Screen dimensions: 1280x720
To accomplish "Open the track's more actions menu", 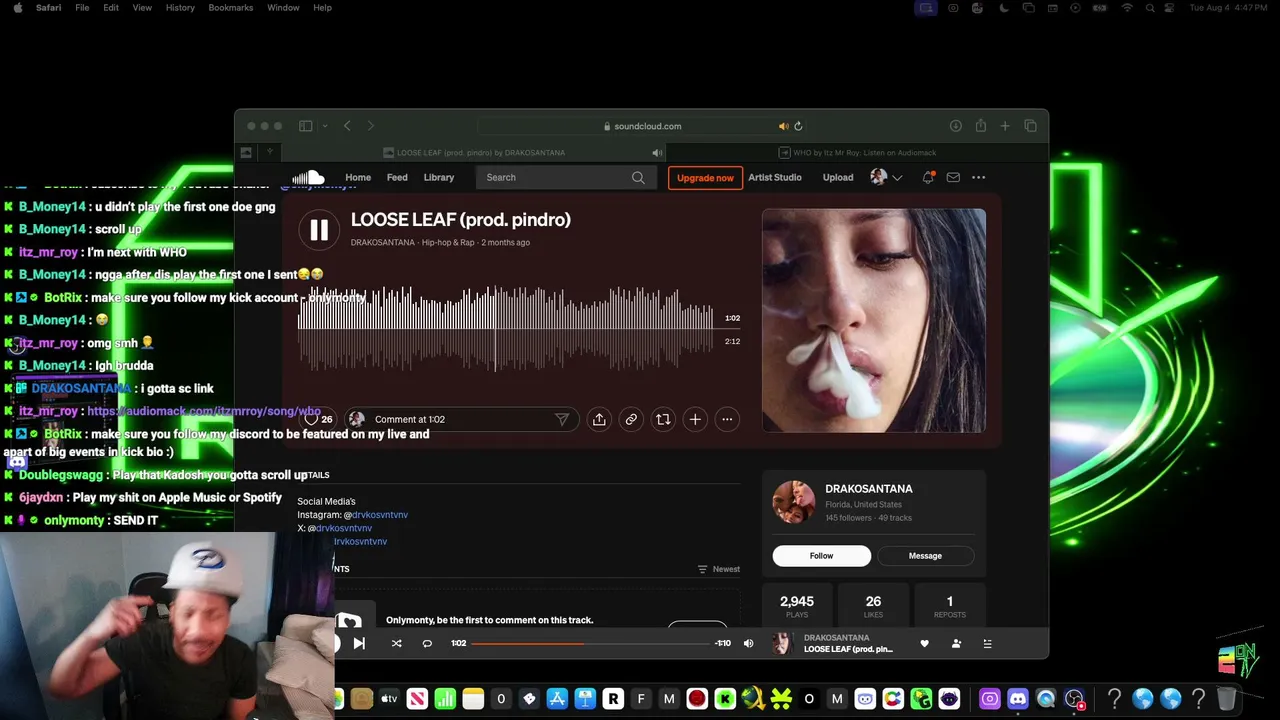I will click(727, 420).
